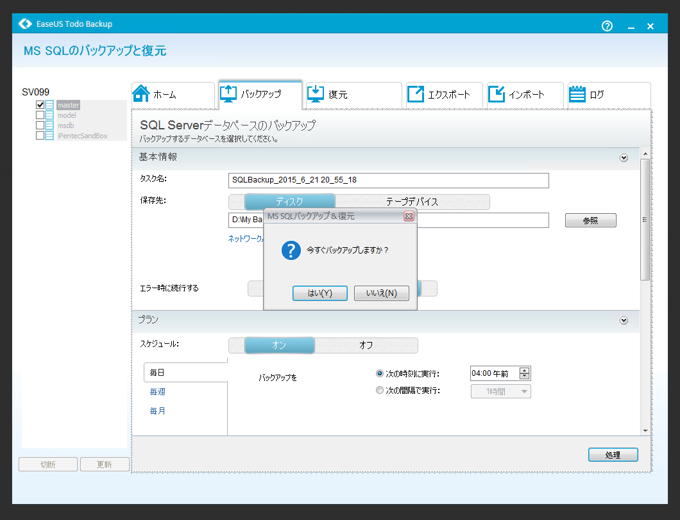Click the scrollbar down arrow
680x520 pixels.
point(645,431)
